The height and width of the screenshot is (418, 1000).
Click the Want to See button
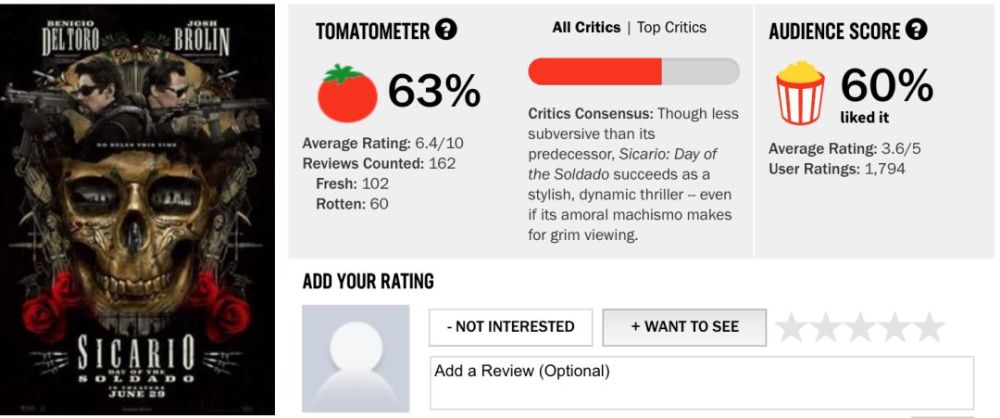point(684,327)
